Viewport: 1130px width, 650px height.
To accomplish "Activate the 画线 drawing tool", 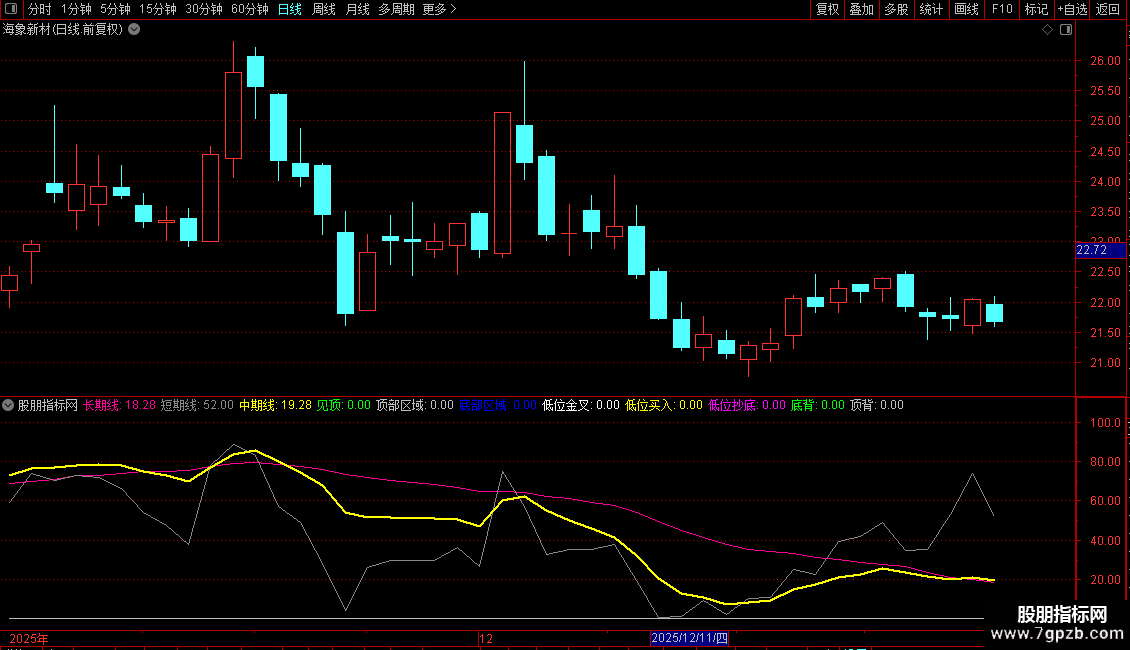I will [x=966, y=9].
